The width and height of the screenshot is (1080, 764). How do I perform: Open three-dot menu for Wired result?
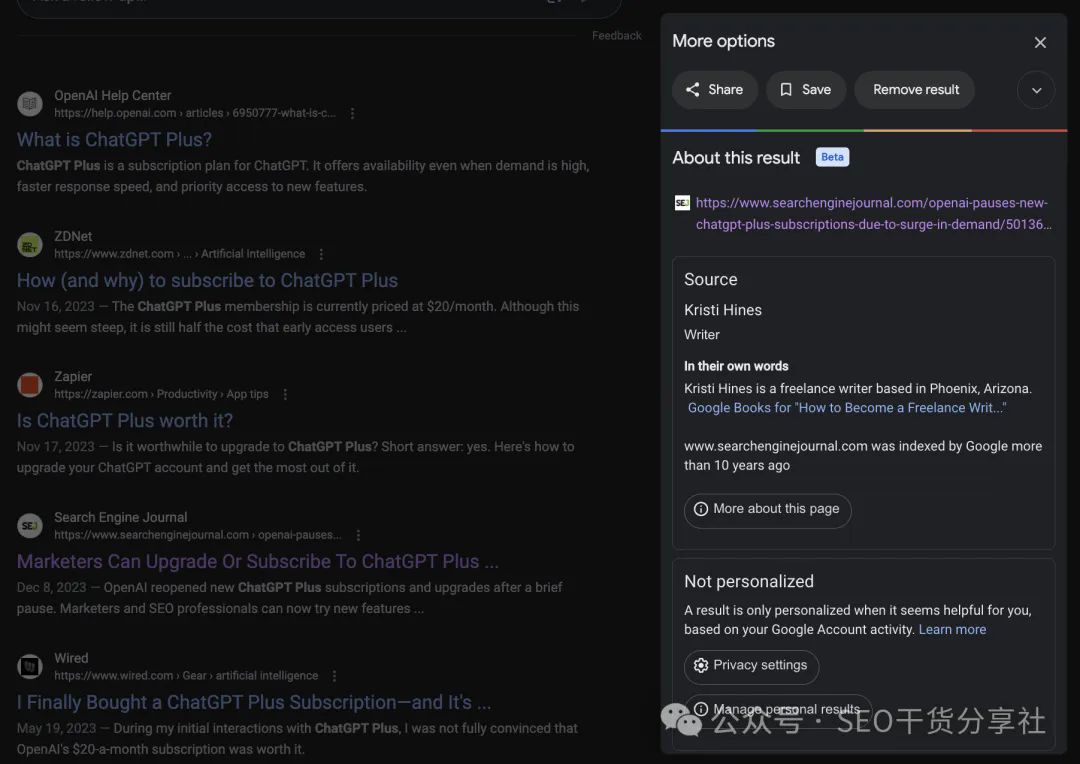point(334,677)
